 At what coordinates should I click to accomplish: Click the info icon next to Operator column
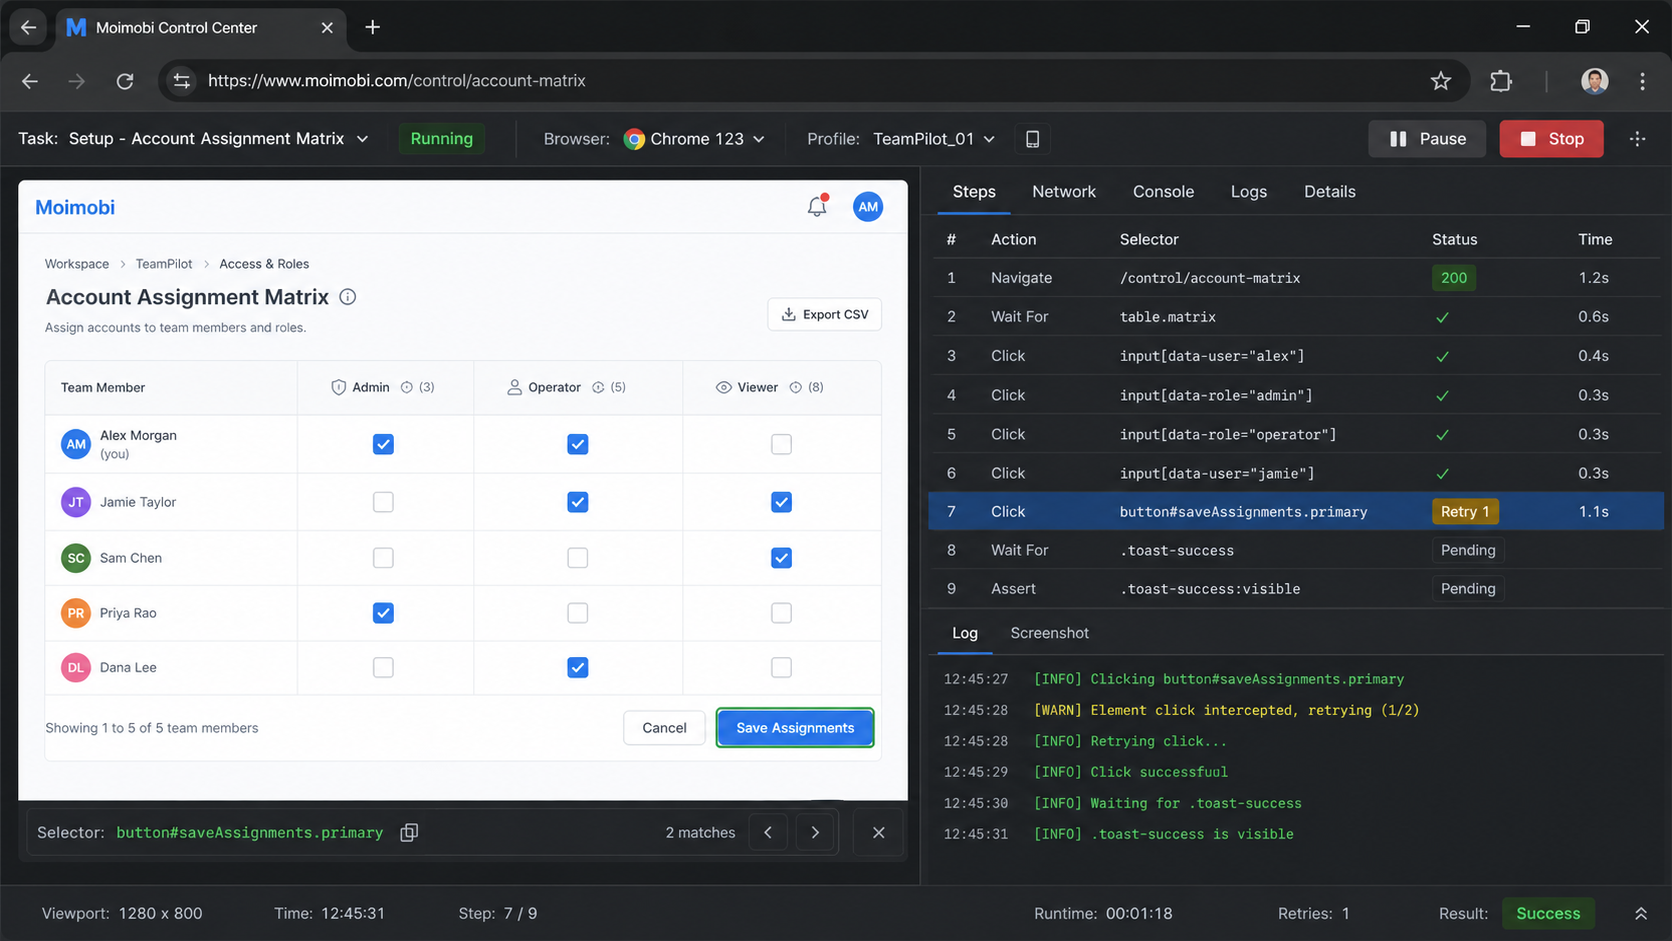[598, 387]
